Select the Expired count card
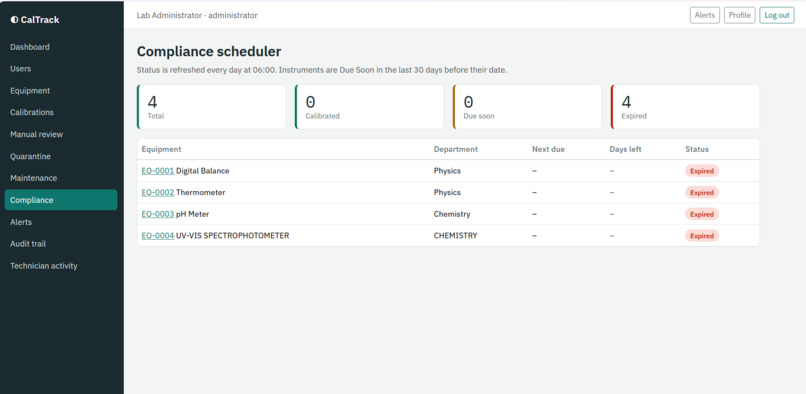 coord(685,106)
